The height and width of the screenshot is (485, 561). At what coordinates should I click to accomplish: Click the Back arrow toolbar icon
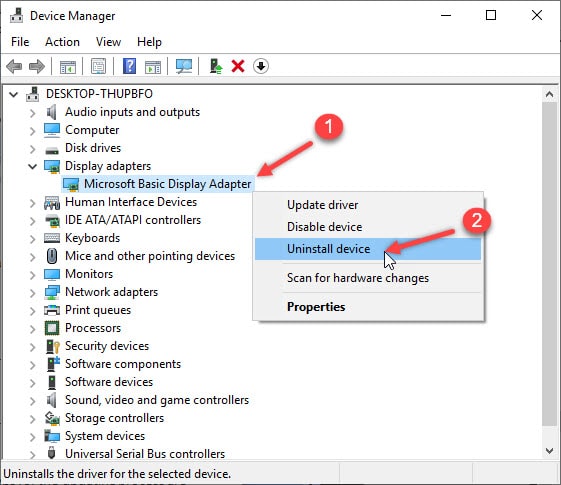tap(14, 67)
